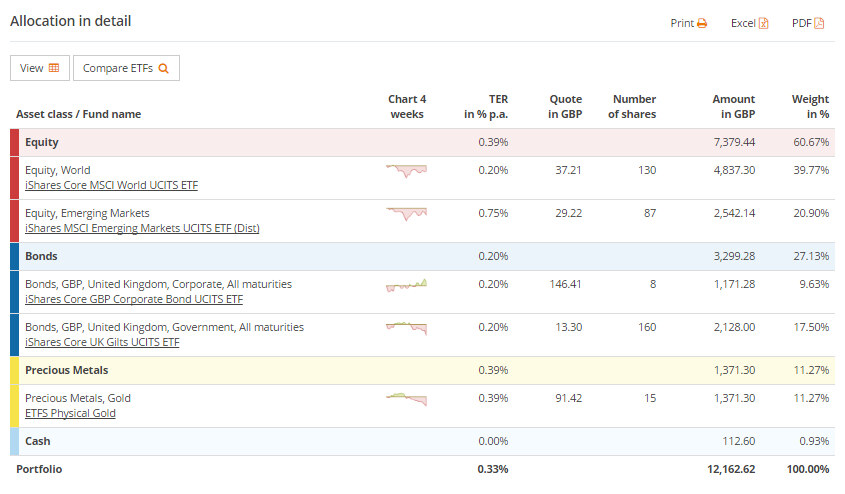Select the Equity asset class row
The width and height of the screenshot is (845, 494).
200,142
